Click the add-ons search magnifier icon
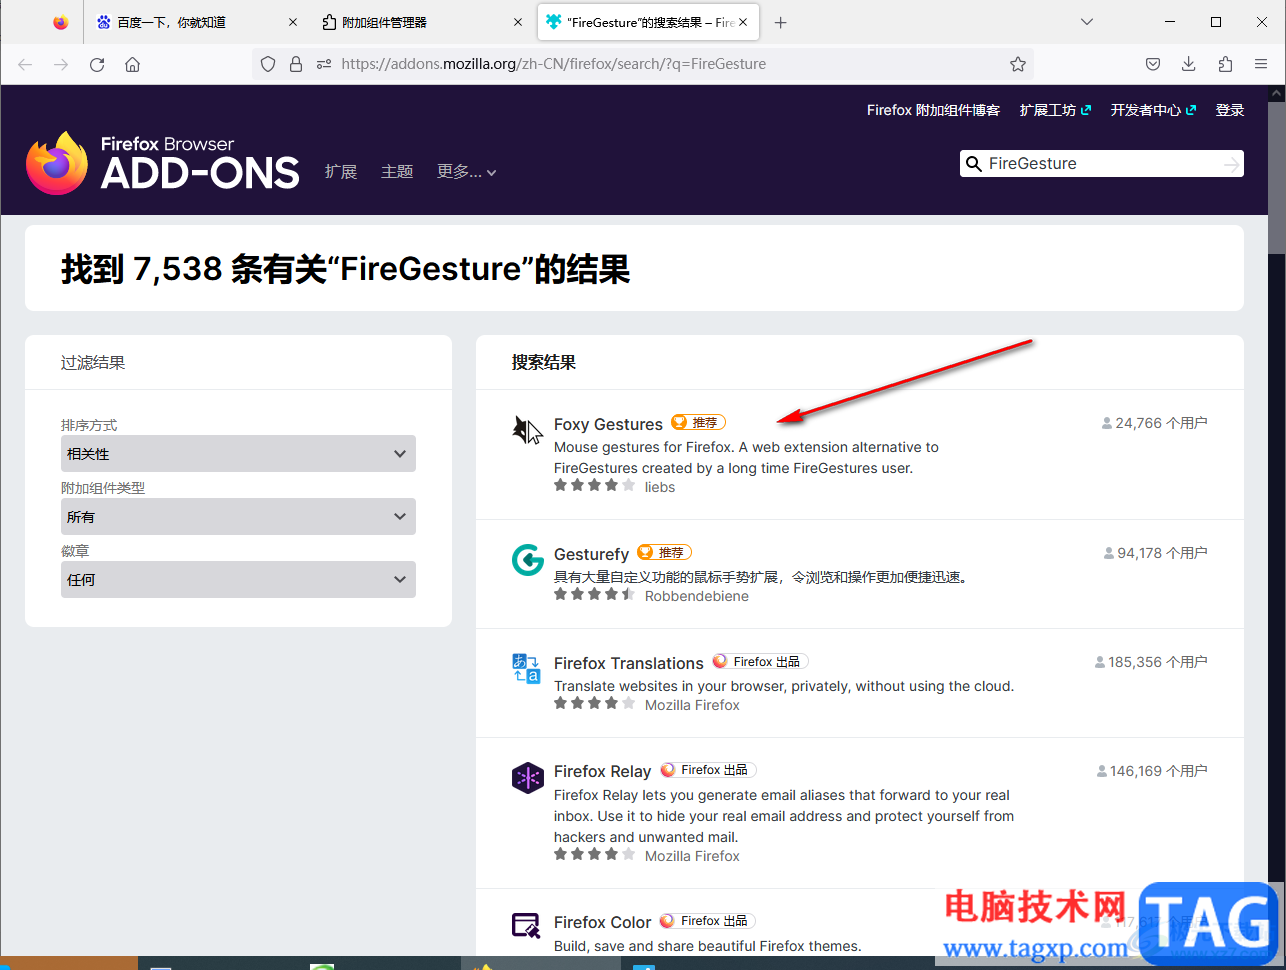 click(973, 164)
